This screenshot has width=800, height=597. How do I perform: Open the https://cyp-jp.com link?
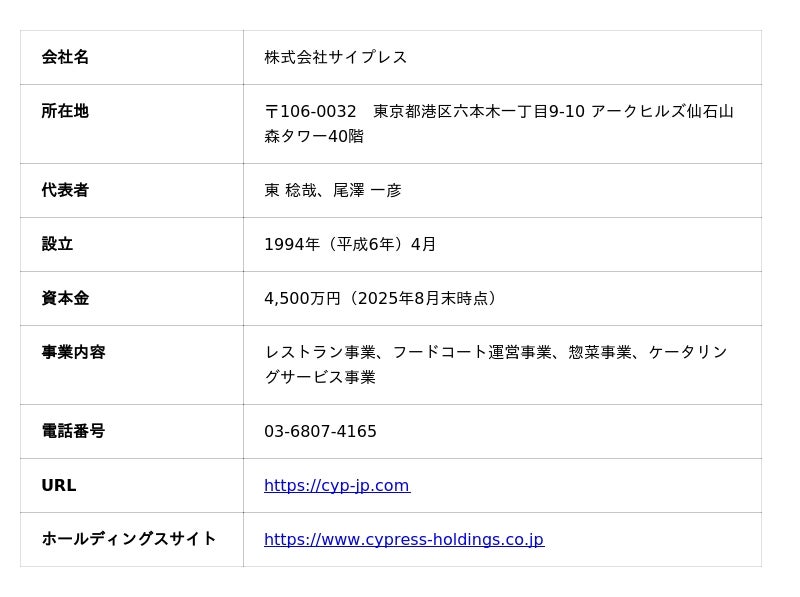337,485
